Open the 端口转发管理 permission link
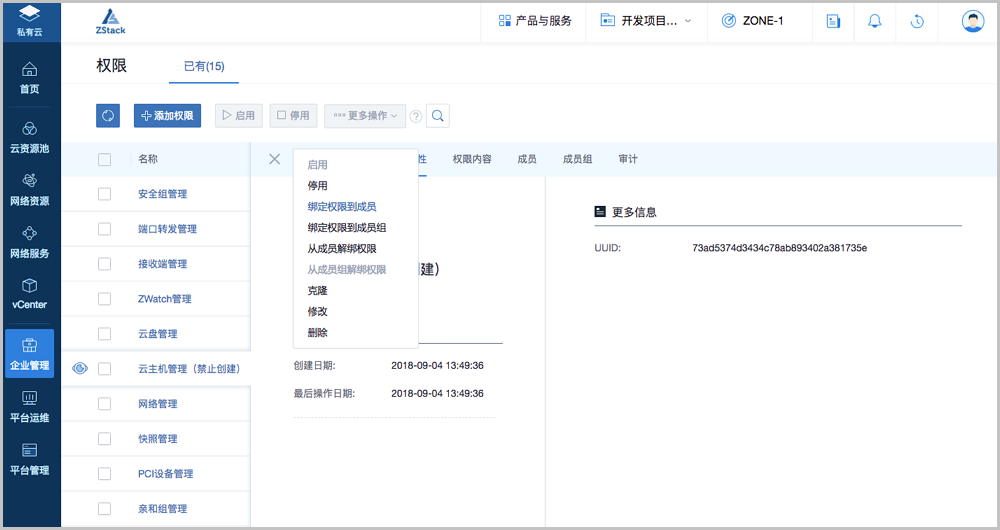 [167, 229]
